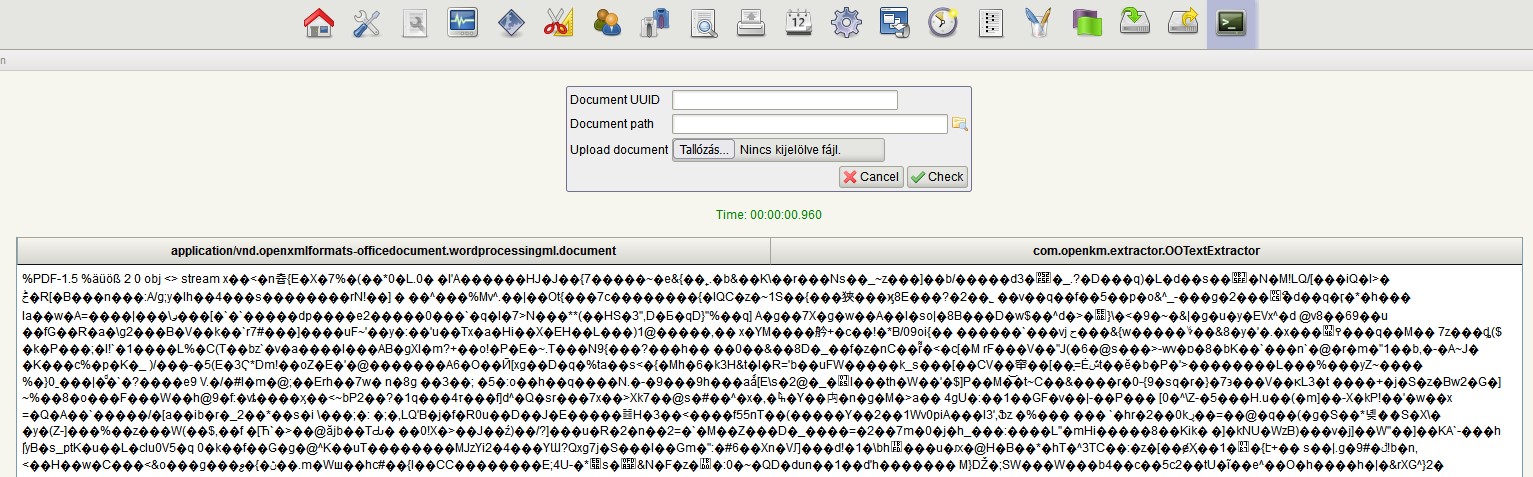Open the users icon with two people
This screenshot has width=1533, height=477.
(x=607, y=23)
